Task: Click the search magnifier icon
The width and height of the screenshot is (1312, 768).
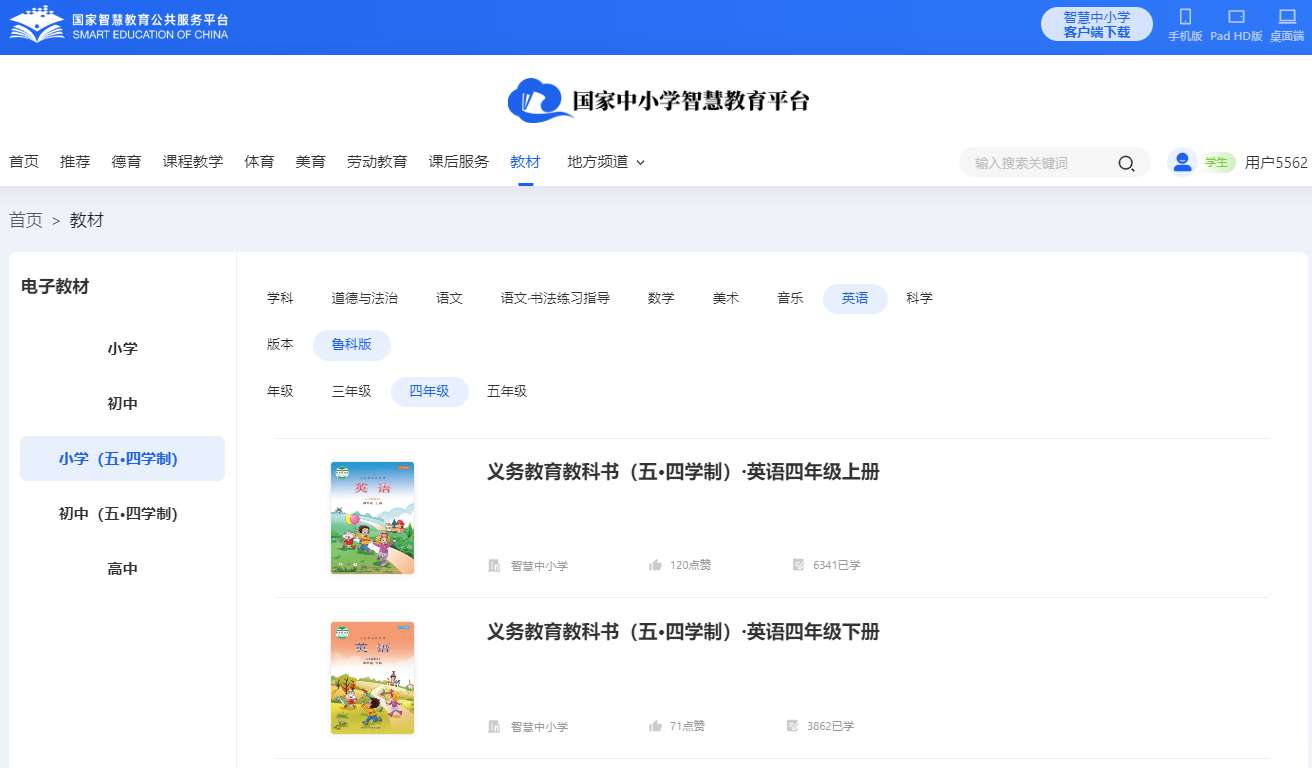Action: [x=1126, y=163]
